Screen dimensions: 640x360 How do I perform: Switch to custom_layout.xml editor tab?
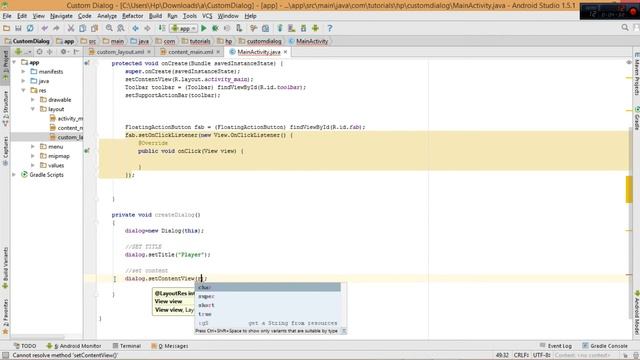click(120, 52)
